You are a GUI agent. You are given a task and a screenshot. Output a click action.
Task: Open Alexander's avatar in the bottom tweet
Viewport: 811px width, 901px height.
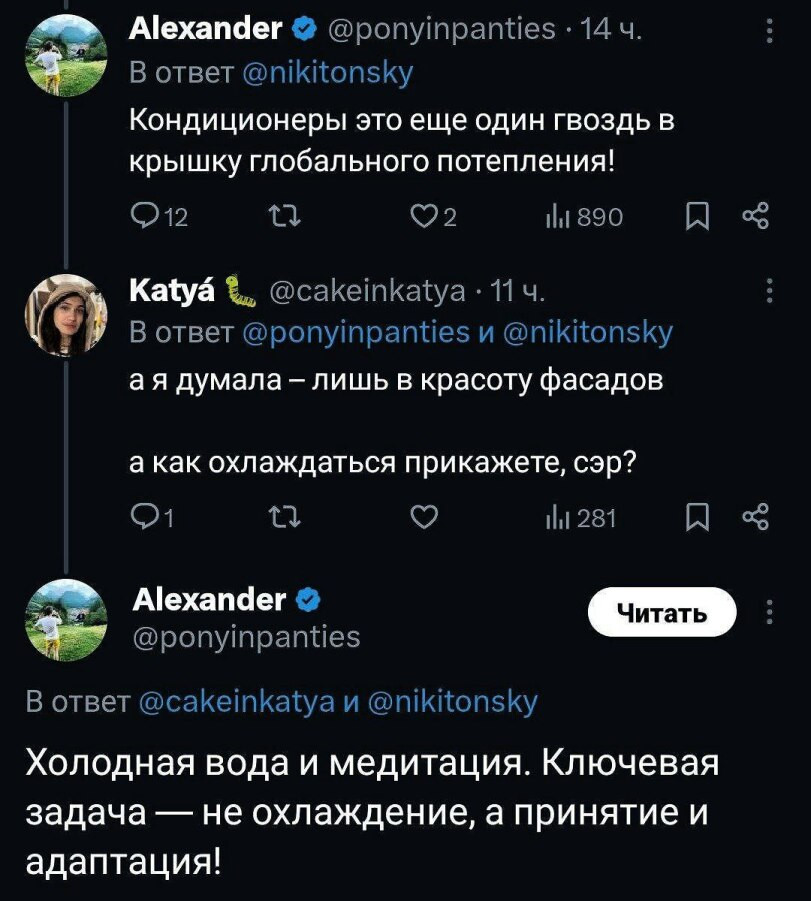click(66, 621)
